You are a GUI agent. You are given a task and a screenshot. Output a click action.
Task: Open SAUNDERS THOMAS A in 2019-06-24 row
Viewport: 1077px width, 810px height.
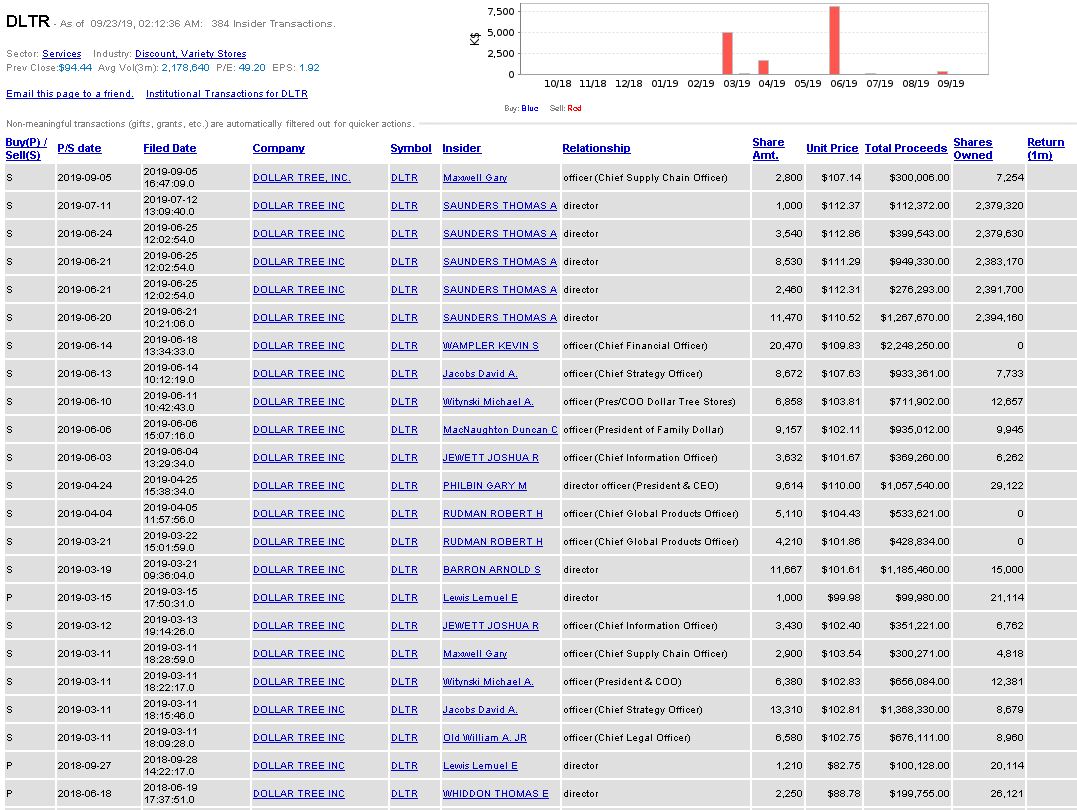[499, 234]
